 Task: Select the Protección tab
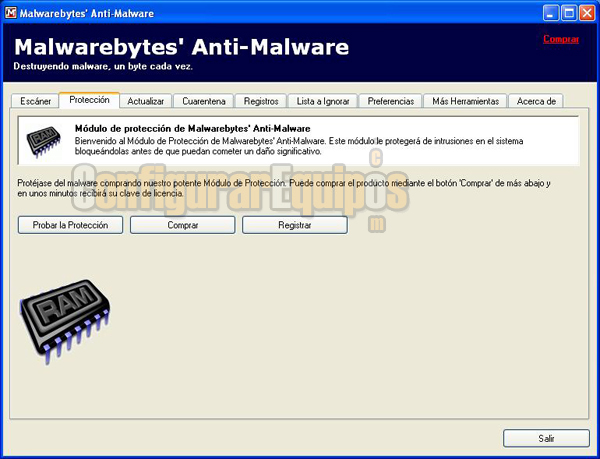click(x=89, y=100)
